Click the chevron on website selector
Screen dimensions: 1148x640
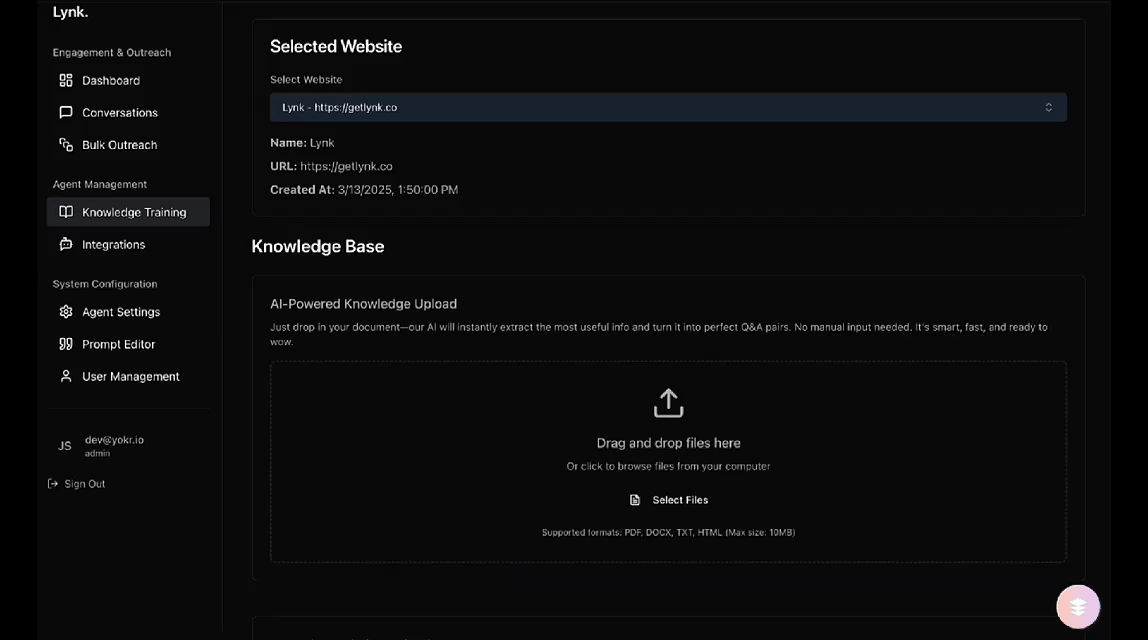(x=1048, y=107)
